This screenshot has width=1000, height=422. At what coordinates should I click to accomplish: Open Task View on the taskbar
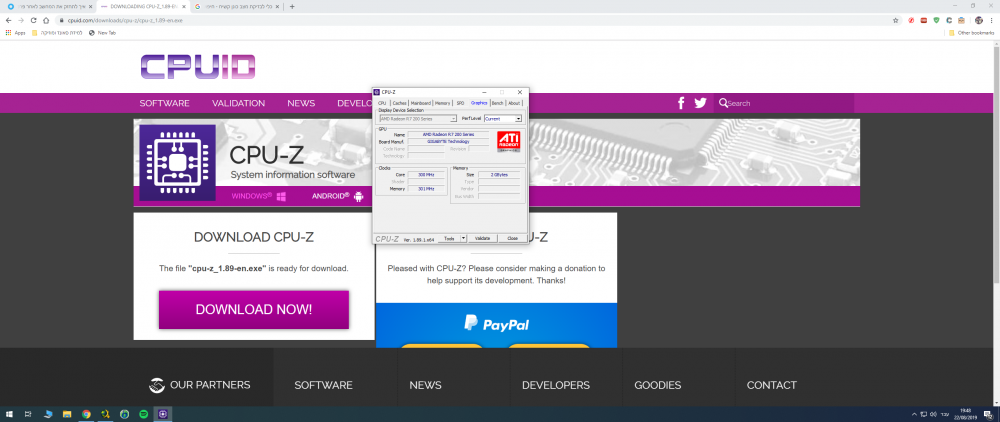[x=28, y=414]
